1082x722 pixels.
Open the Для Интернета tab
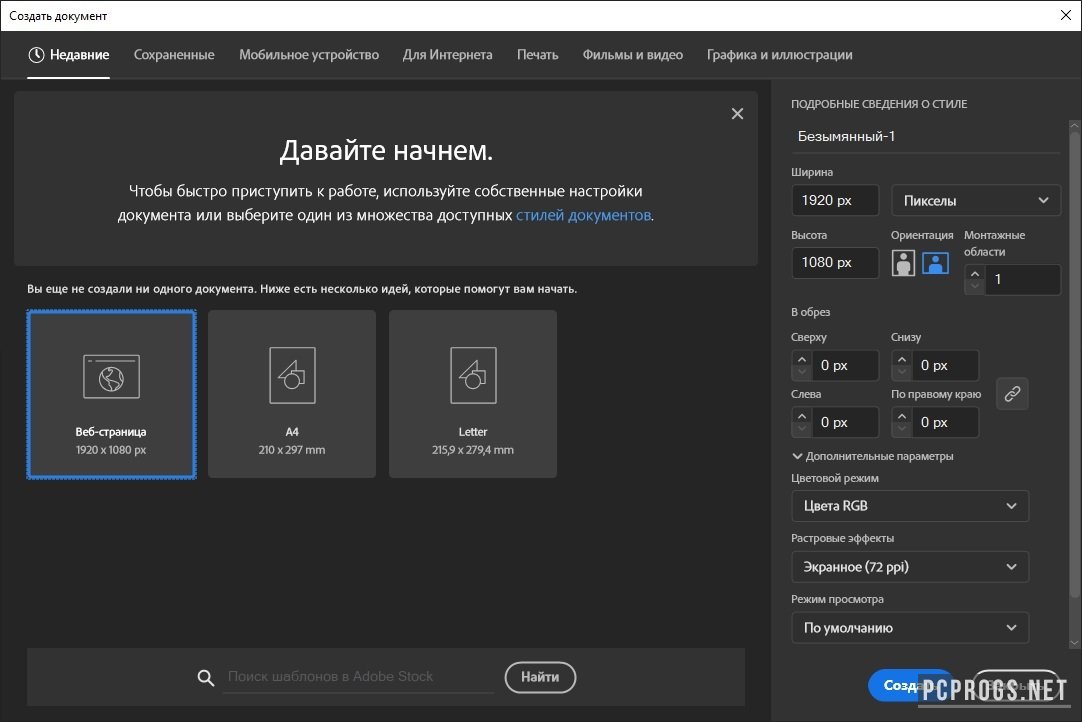(x=447, y=55)
